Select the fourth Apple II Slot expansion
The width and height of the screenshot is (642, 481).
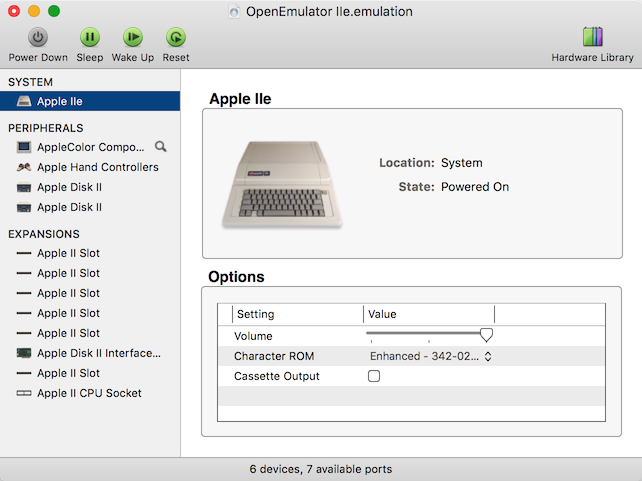pos(90,313)
